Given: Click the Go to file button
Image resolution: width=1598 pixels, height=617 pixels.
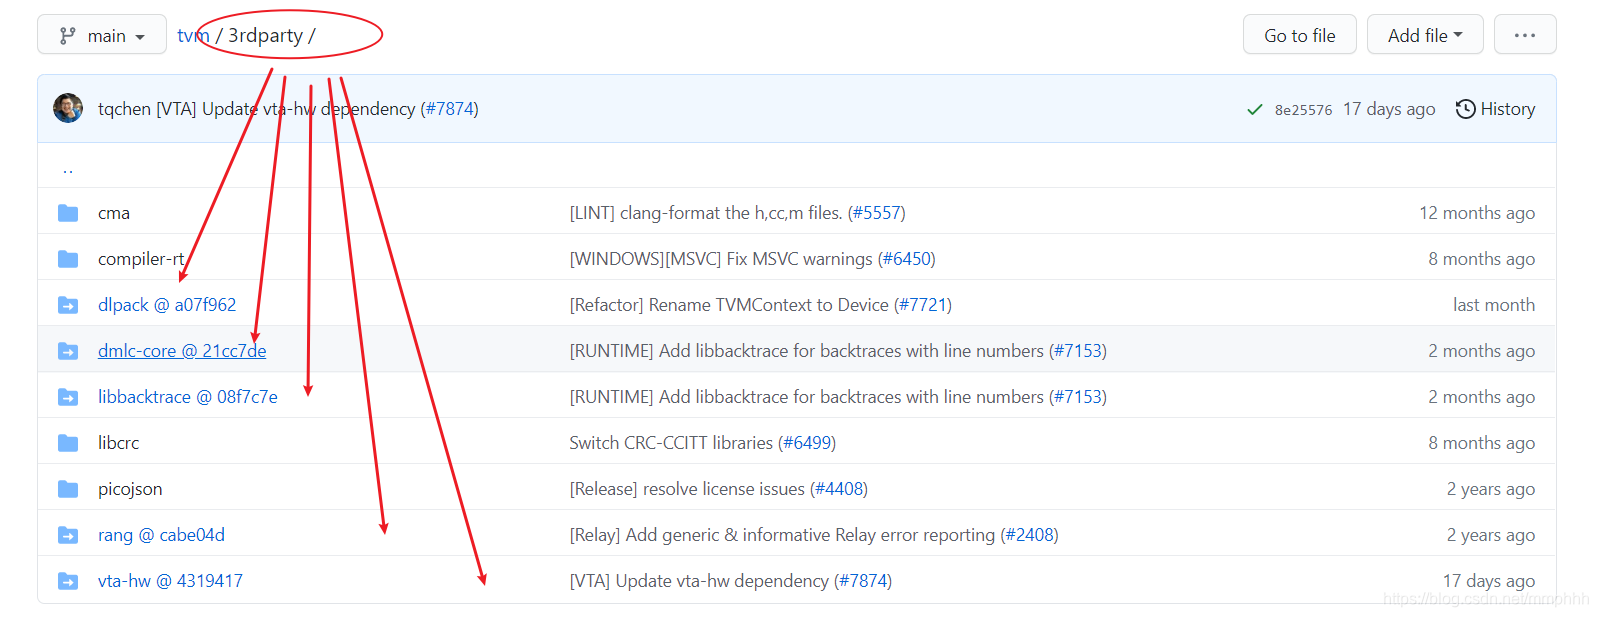Looking at the screenshot, I should (1299, 35).
